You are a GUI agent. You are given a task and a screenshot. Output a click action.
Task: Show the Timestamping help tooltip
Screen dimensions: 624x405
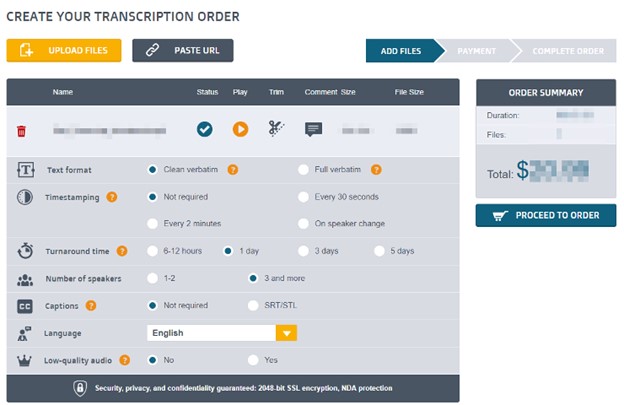112,197
